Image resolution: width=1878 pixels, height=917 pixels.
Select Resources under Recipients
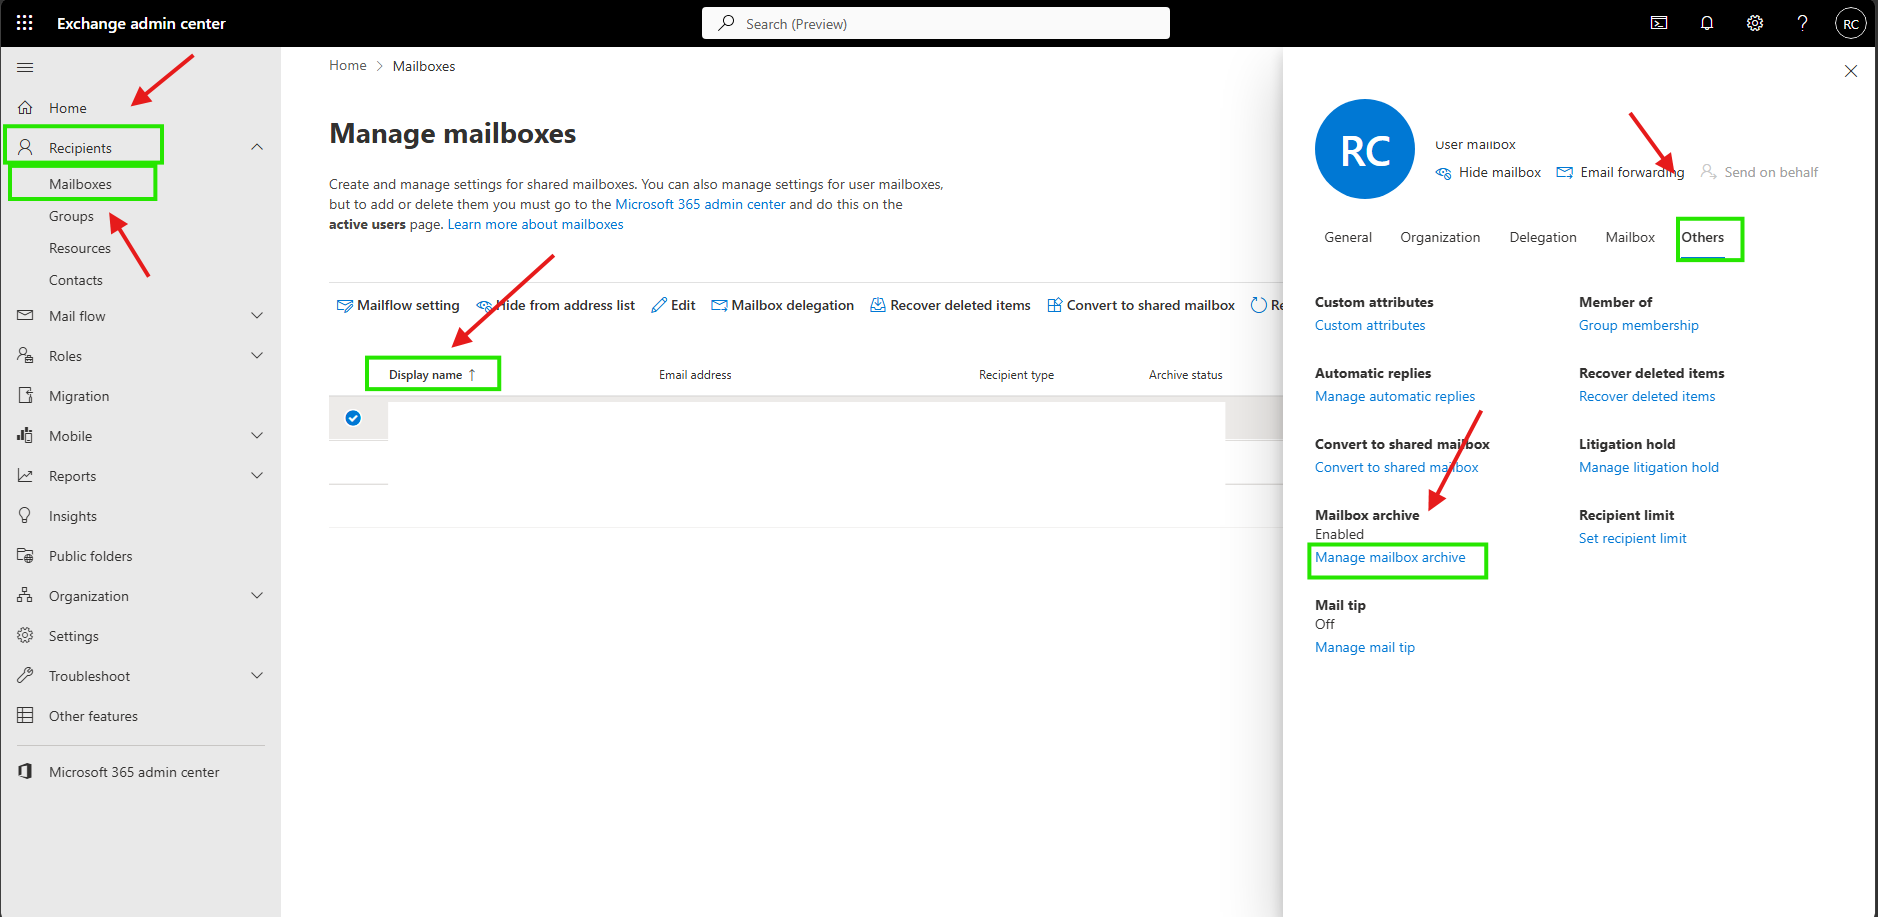(x=80, y=248)
